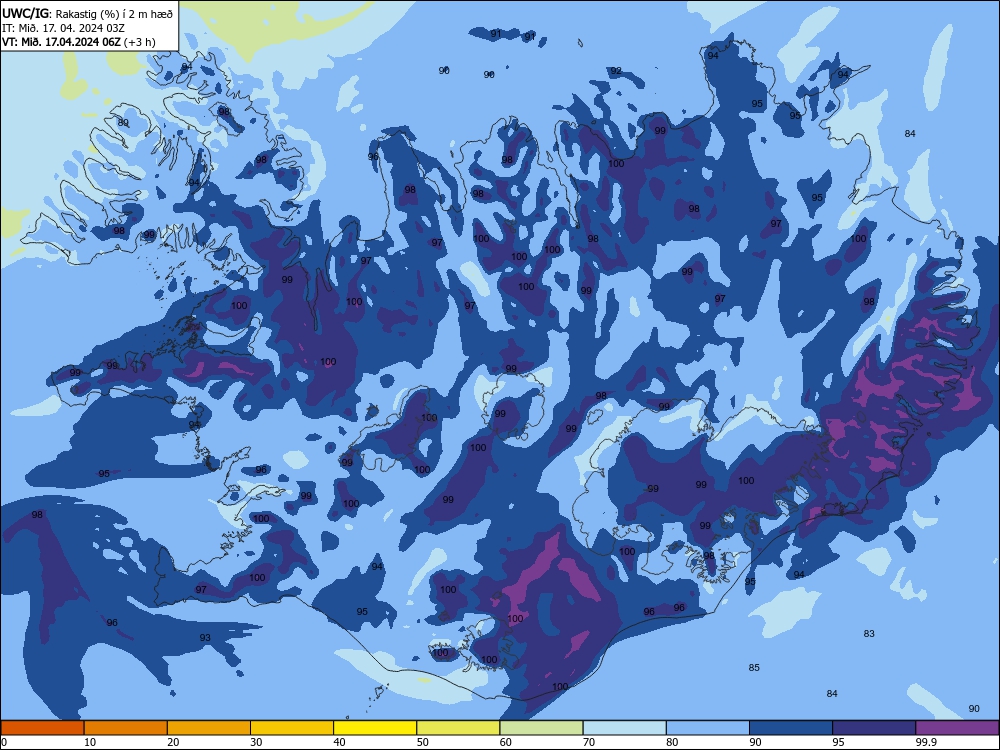The height and width of the screenshot is (750, 1000).
Task: Click the indigo 95–99.9 legend swatch
Action: coord(874,728)
